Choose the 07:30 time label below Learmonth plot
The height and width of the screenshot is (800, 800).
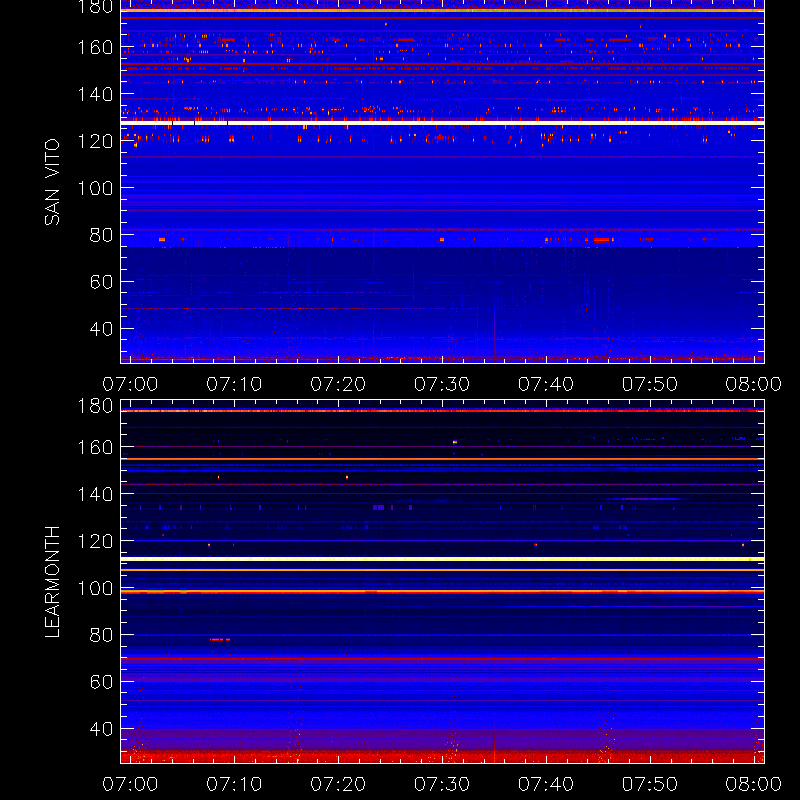pyautogui.click(x=442, y=784)
